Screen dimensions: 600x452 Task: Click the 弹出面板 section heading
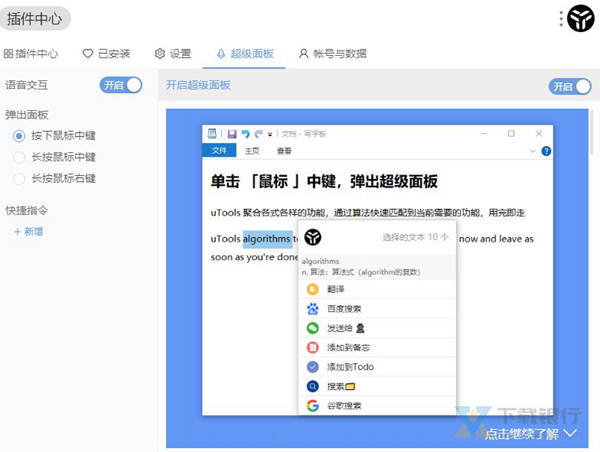(x=26, y=114)
